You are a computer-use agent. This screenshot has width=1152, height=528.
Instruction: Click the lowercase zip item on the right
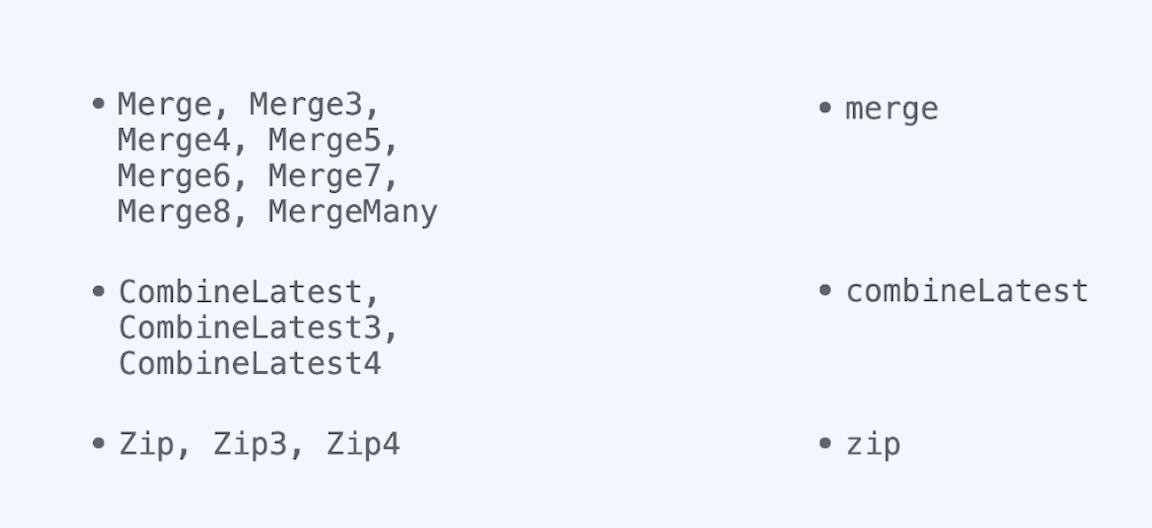tap(873, 445)
